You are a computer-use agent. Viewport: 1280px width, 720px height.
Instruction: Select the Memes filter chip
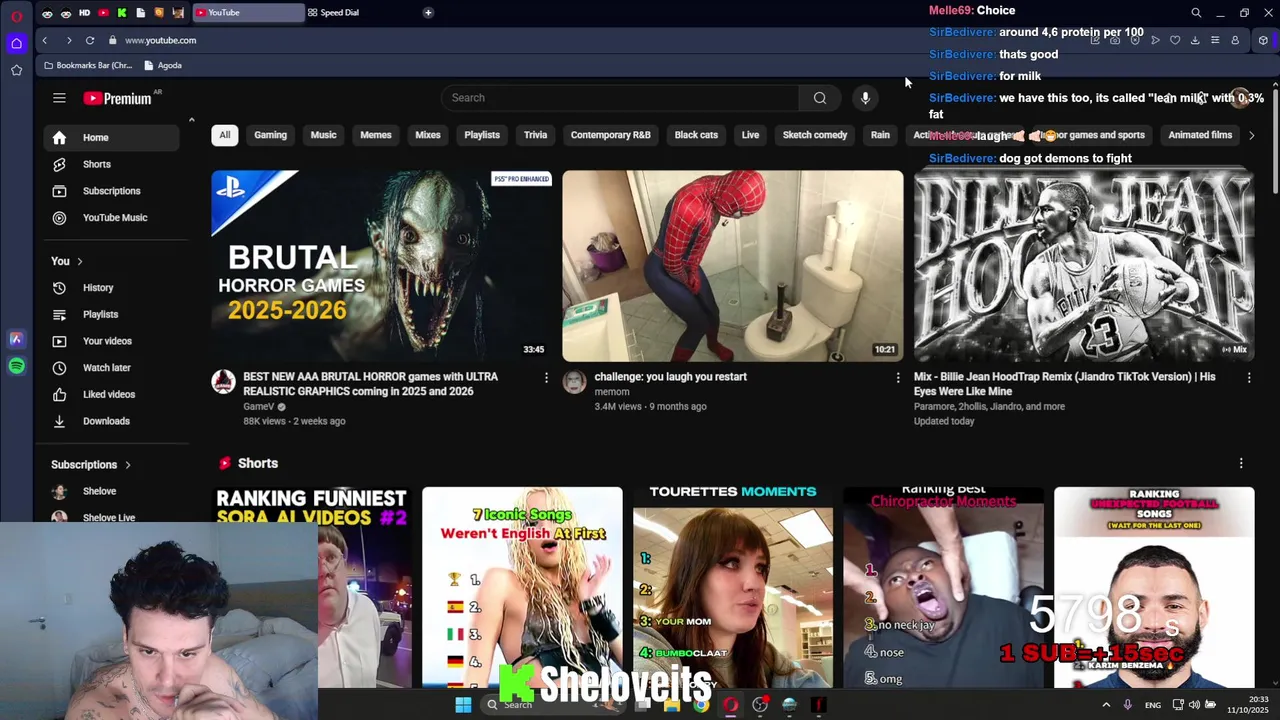point(376,135)
